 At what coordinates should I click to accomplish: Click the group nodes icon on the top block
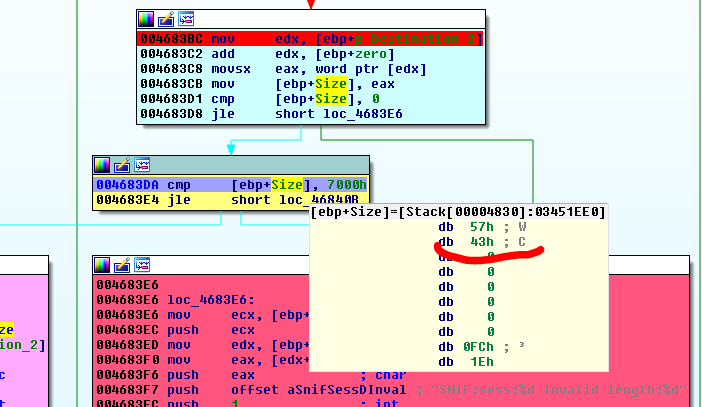pyautogui.click(x=186, y=19)
